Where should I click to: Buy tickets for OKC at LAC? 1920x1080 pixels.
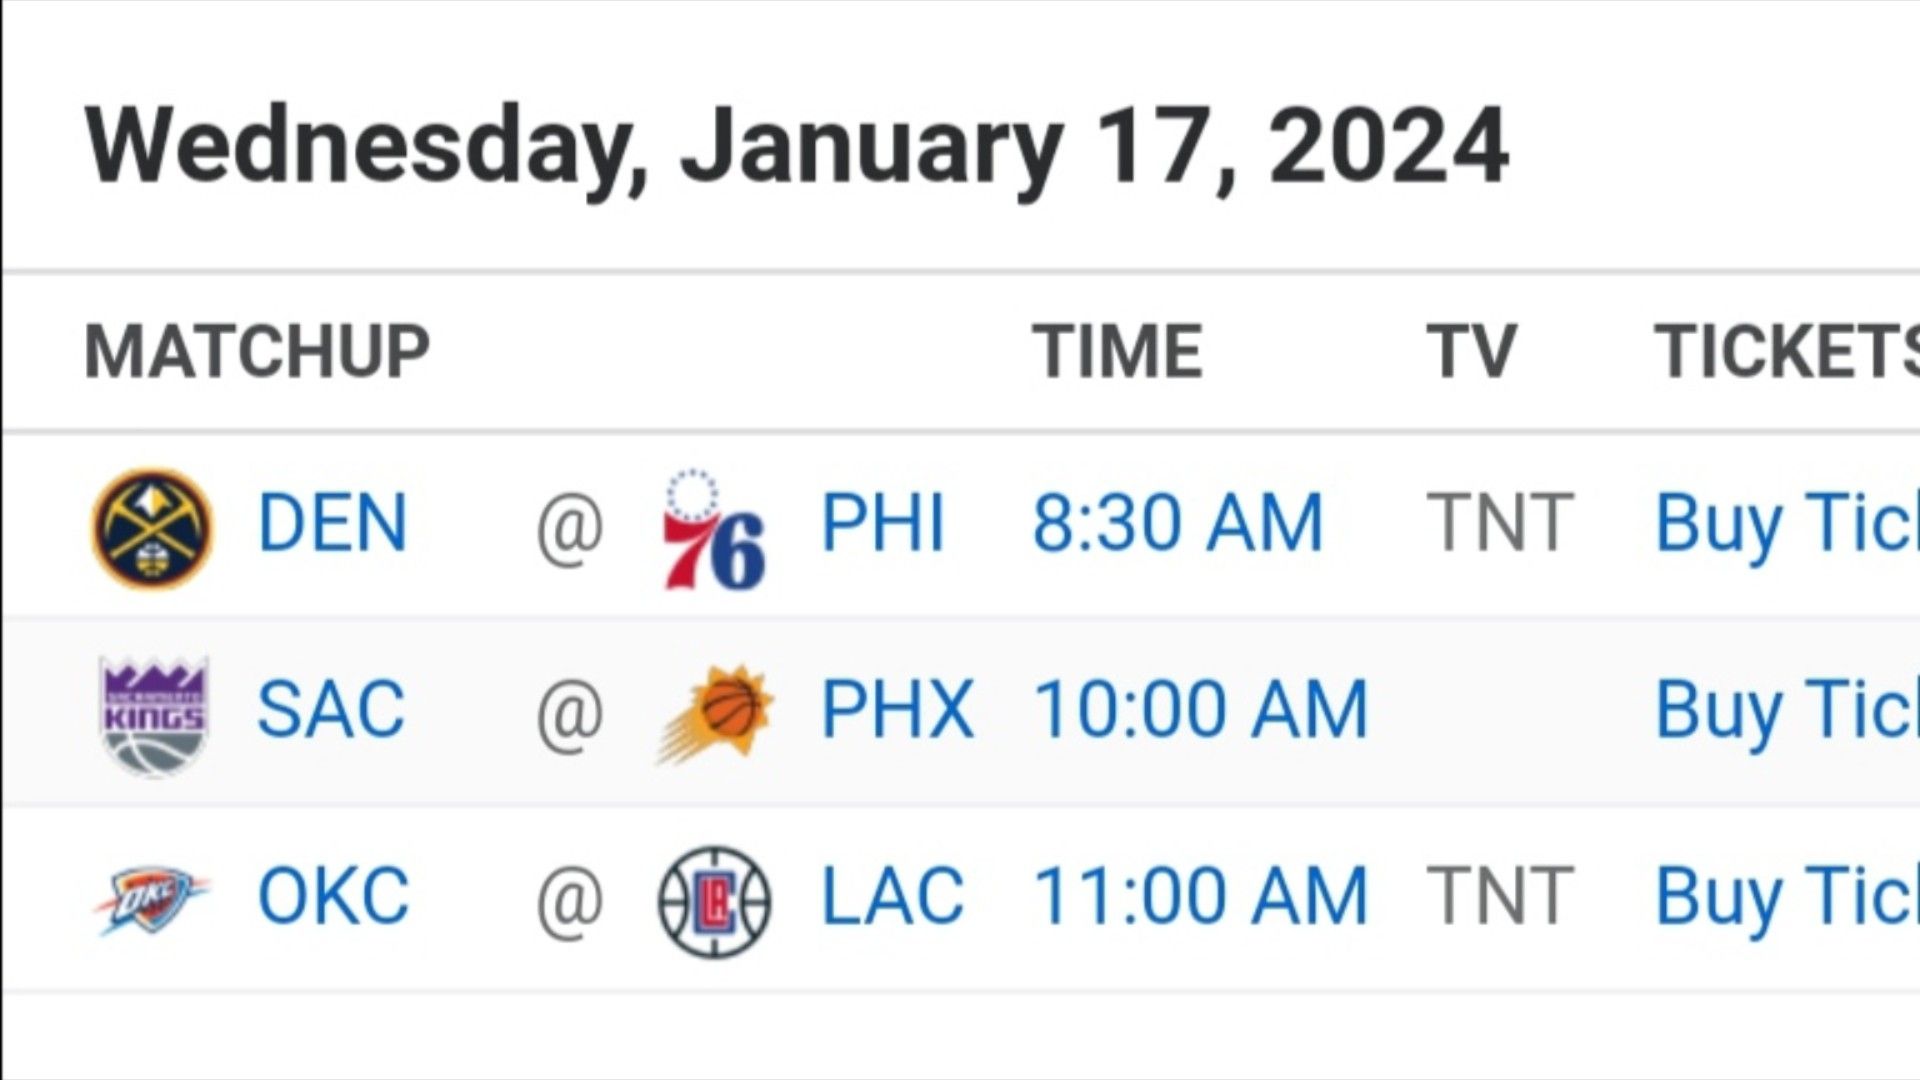(x=1788, y=898)
